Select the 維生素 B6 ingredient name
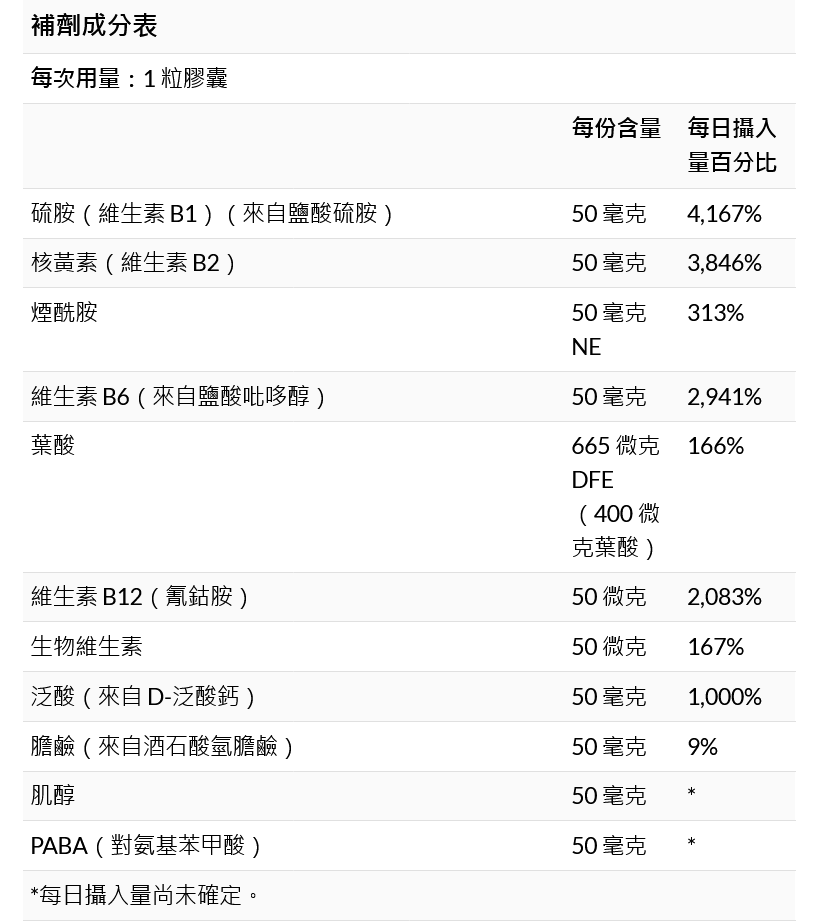This screenshot has width=817, height=921. click(x=180, y=397)
